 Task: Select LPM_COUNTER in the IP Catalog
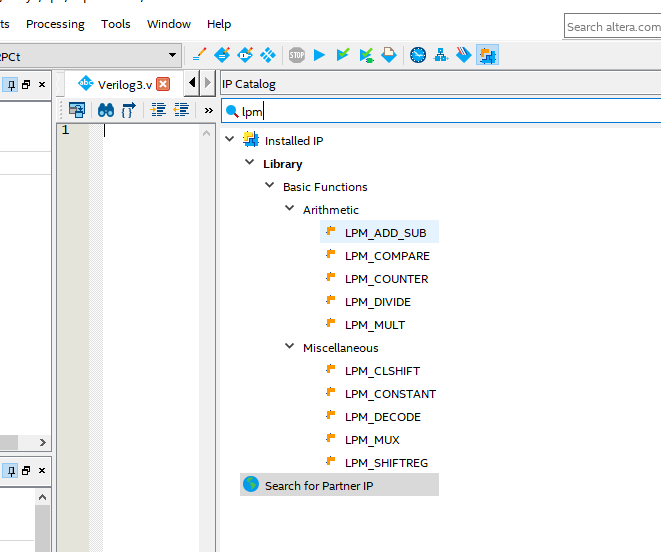click(386, 279)
